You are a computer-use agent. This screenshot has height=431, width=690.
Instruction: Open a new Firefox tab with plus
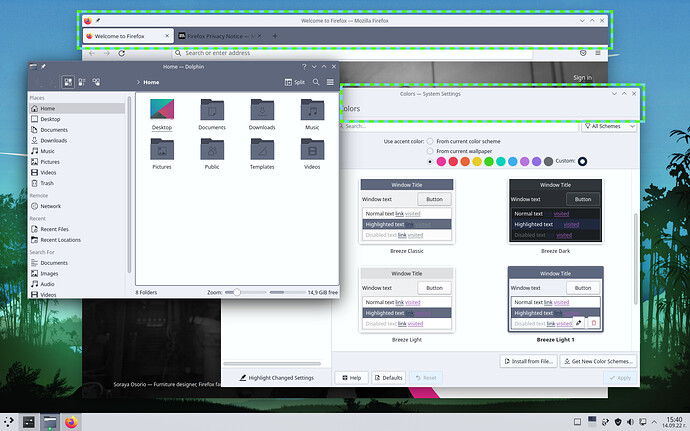click(x=275, y=36)
